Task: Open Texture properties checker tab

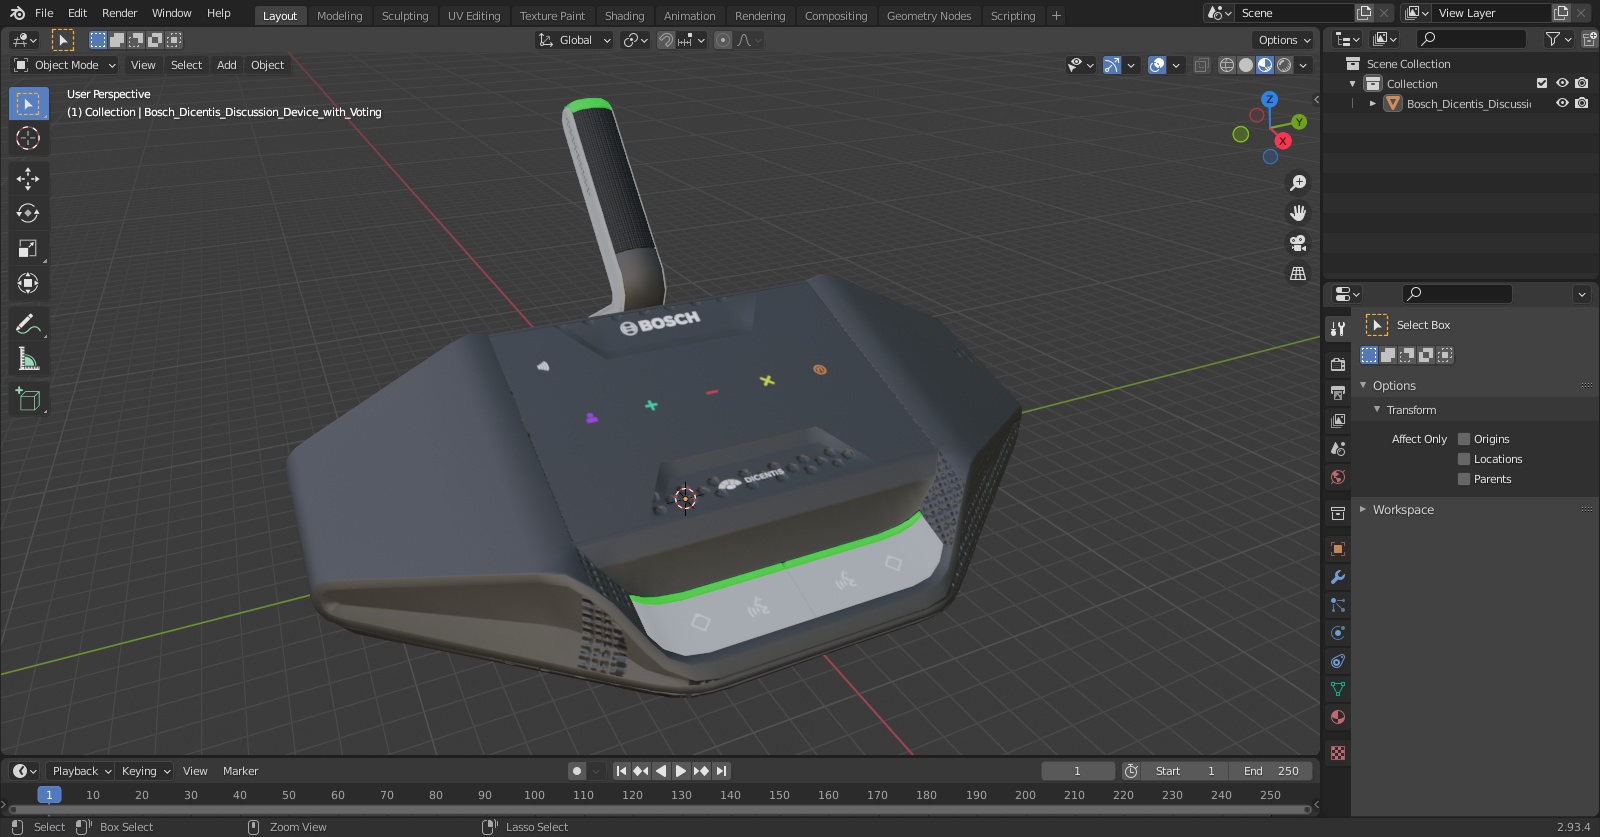Action: [x=1337, y=752]
